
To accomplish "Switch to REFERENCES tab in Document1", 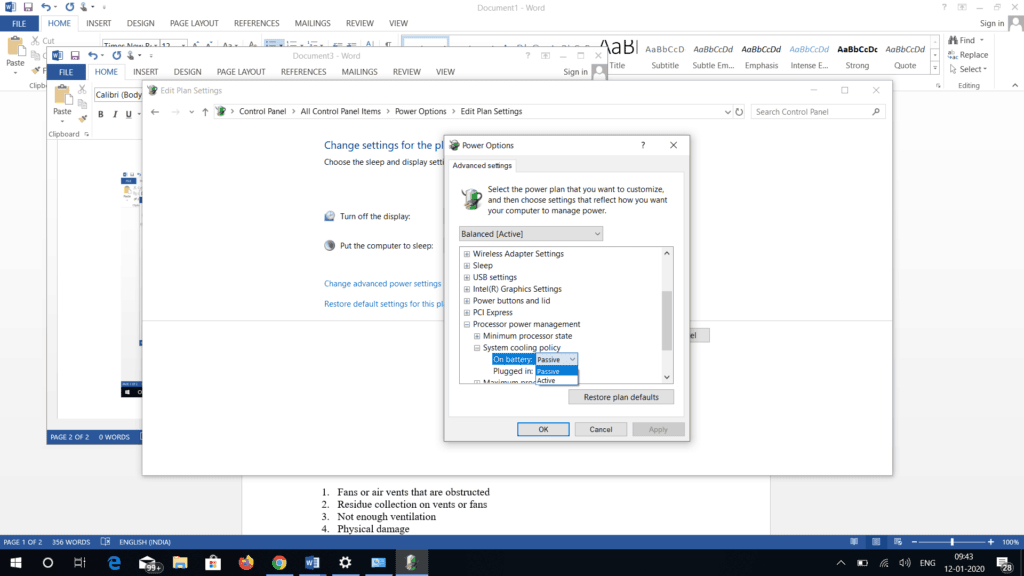I will [257, 24].
